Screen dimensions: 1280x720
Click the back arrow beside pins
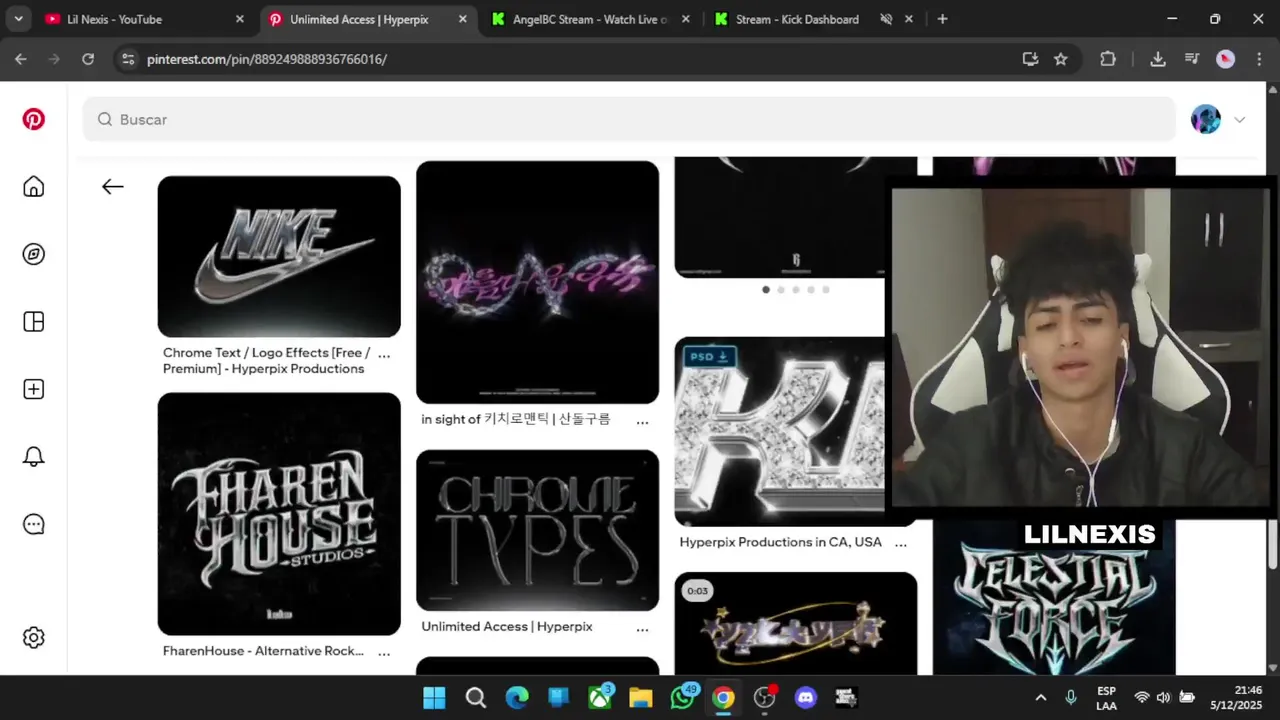113,186
